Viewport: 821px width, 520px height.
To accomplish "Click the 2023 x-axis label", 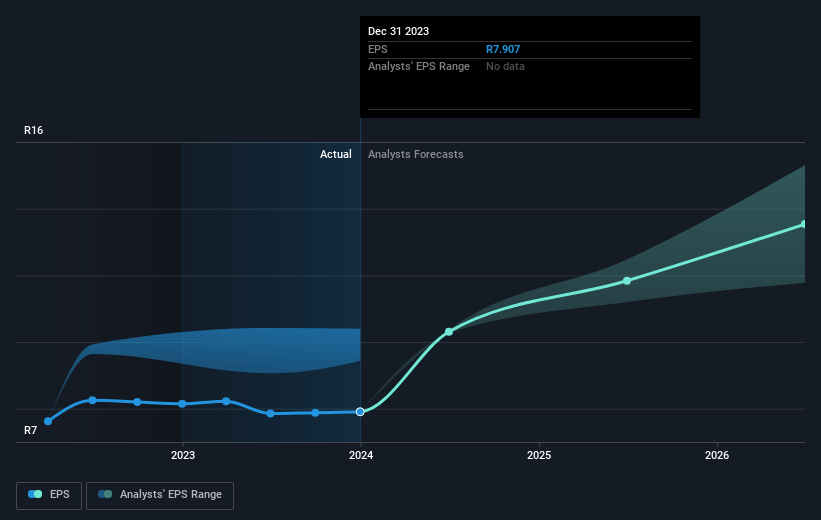I will [x=183, y=455].
